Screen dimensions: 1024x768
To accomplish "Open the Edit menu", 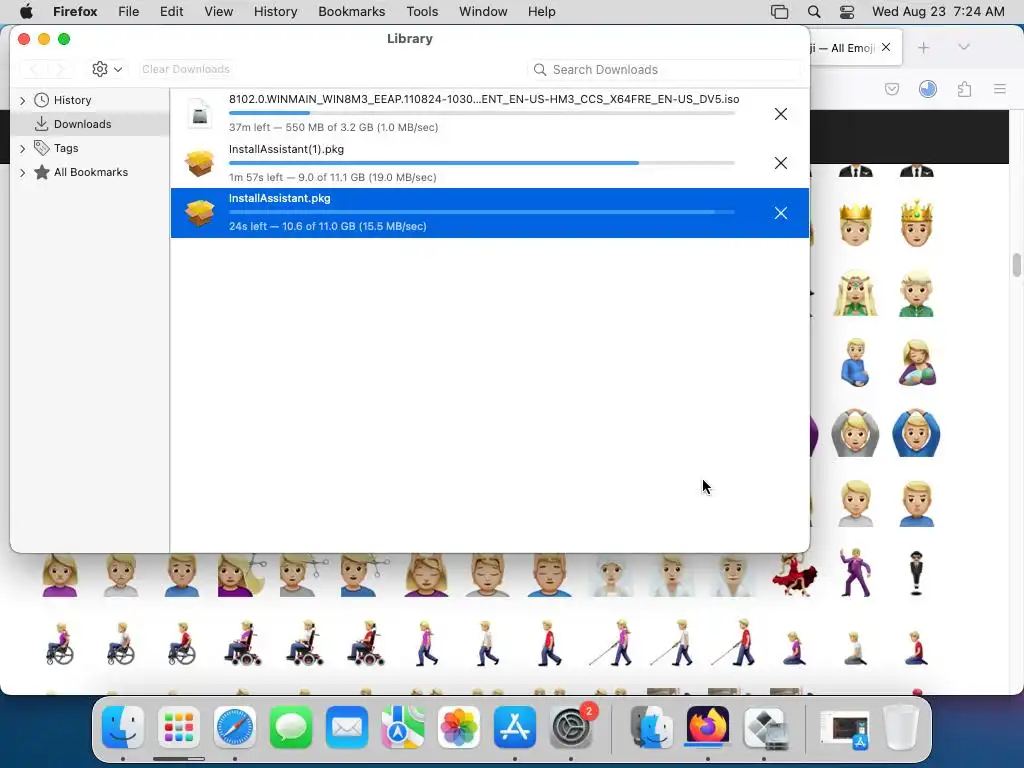I will (x=171, y=12).
